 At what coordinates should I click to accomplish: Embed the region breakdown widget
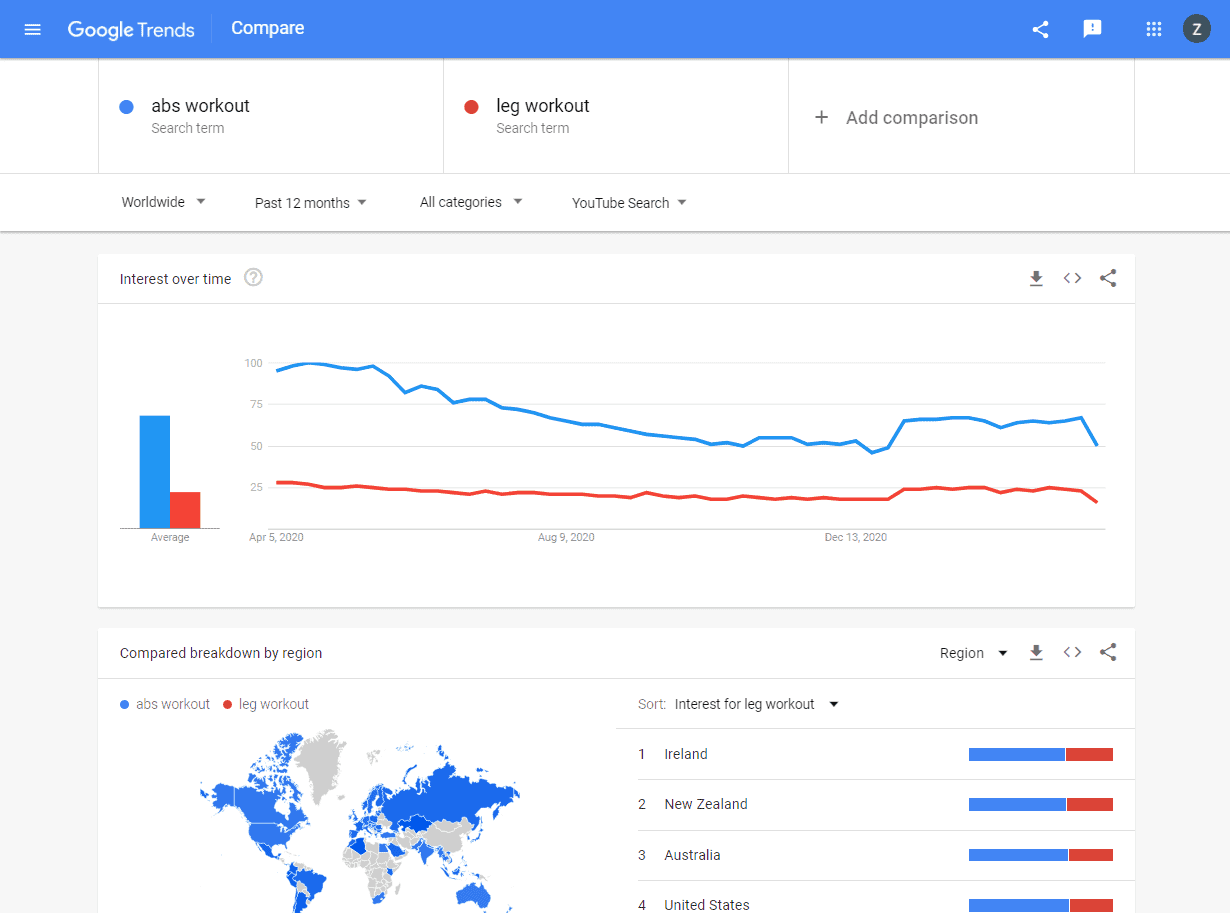pyautogui.click(x=1072, y=653)
